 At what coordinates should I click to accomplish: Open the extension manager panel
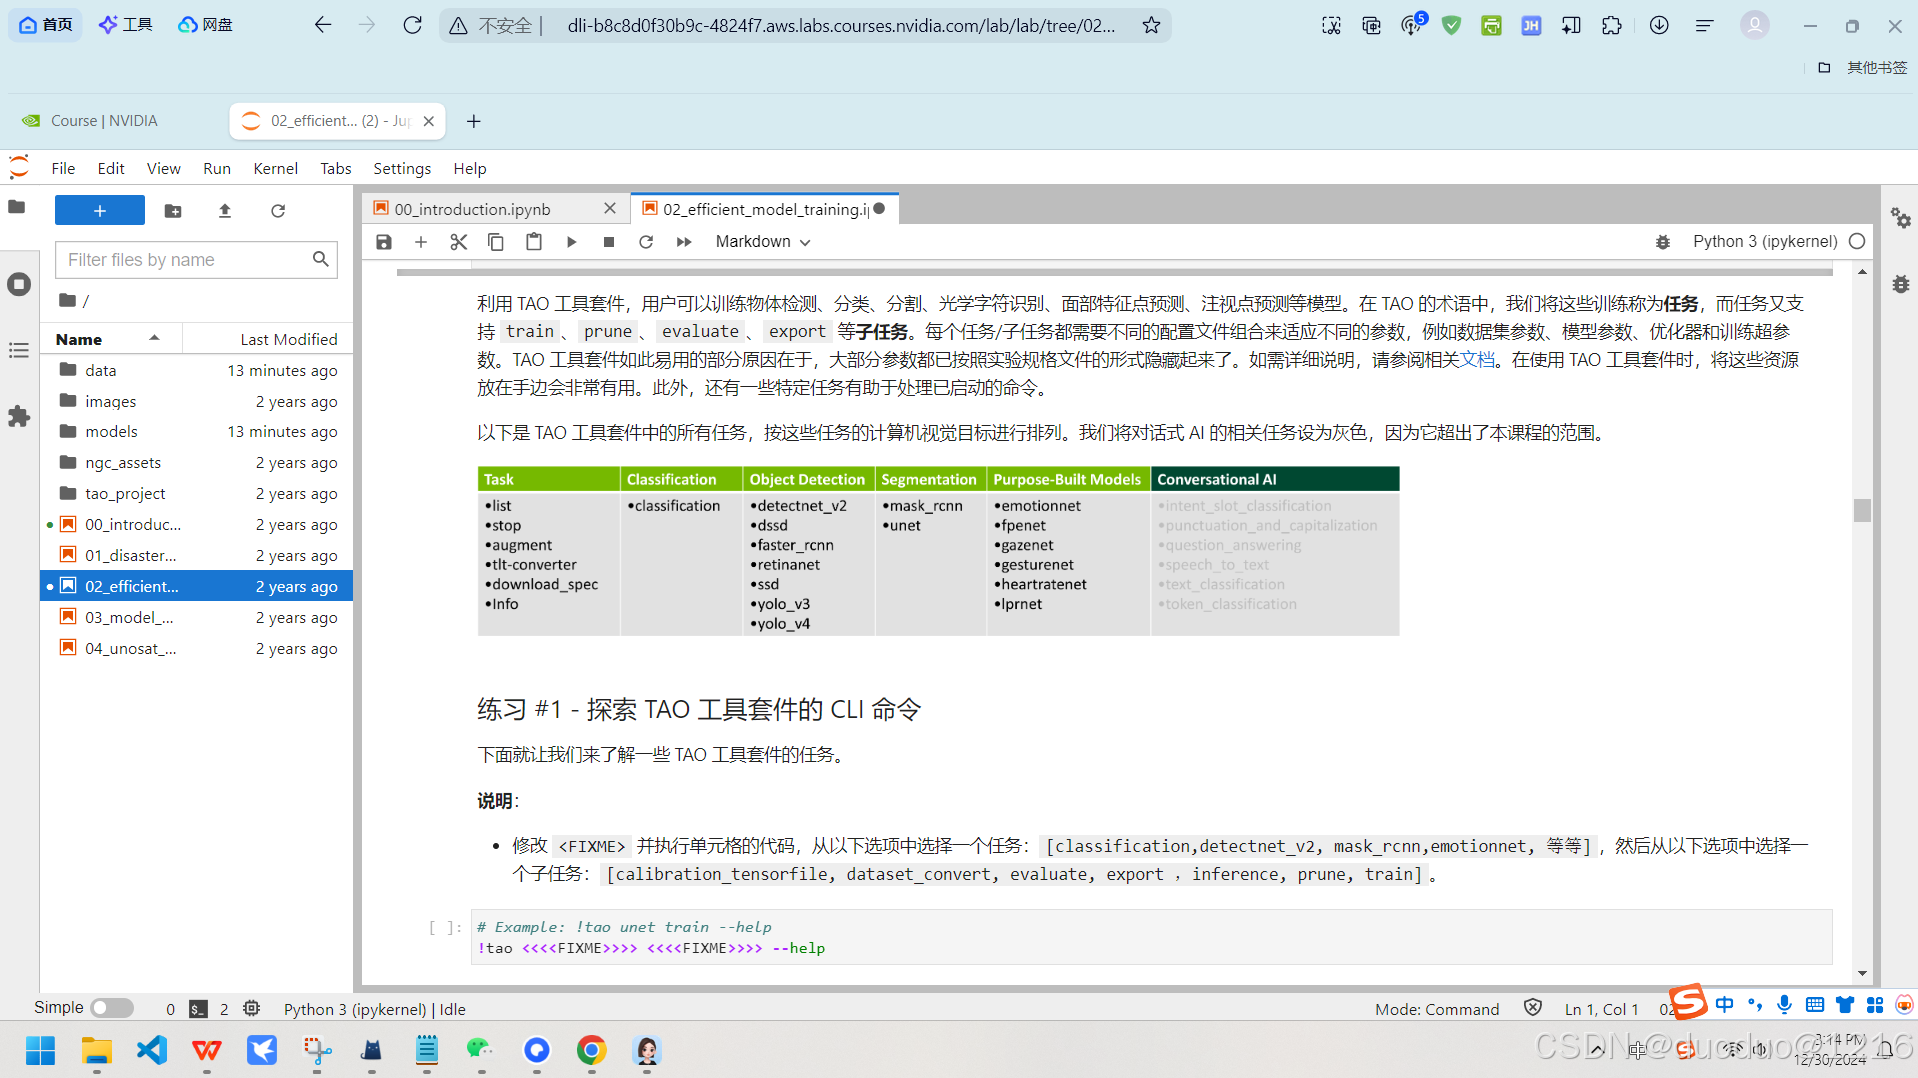[18, 416]
